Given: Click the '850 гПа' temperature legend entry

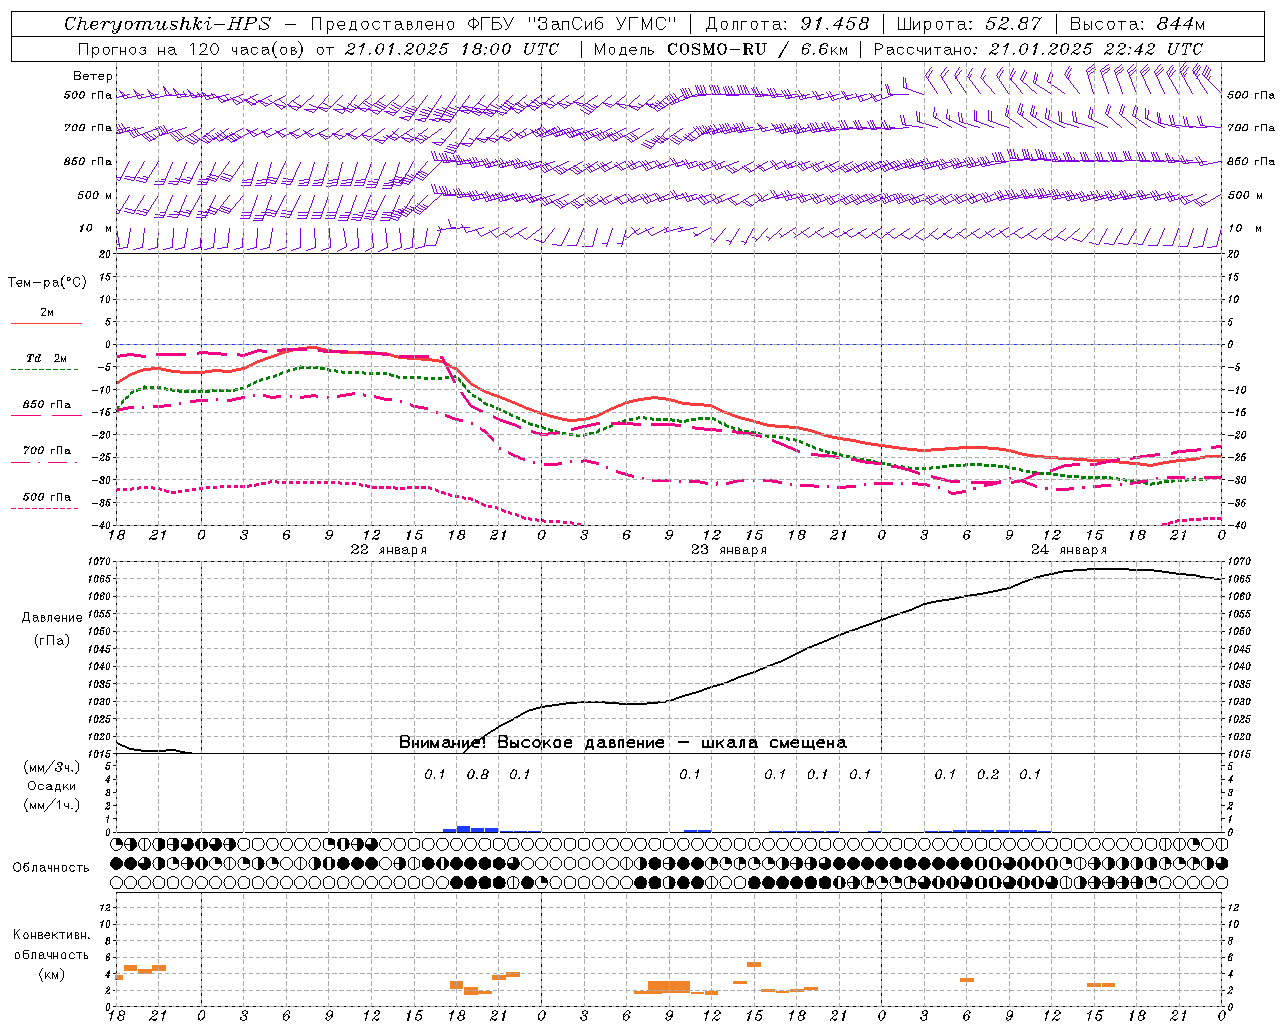Looking at the screenshot, I should coord(47,405).
